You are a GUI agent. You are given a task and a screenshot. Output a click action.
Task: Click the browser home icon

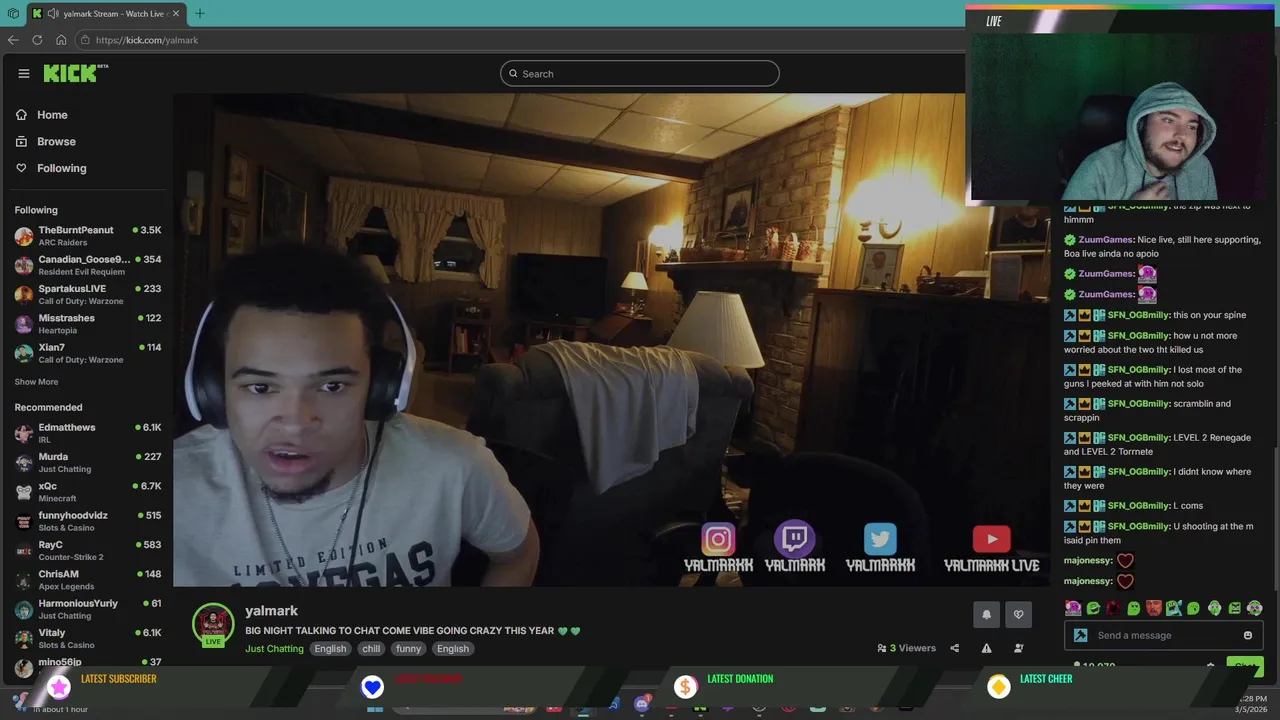click(x=61, y=40)
